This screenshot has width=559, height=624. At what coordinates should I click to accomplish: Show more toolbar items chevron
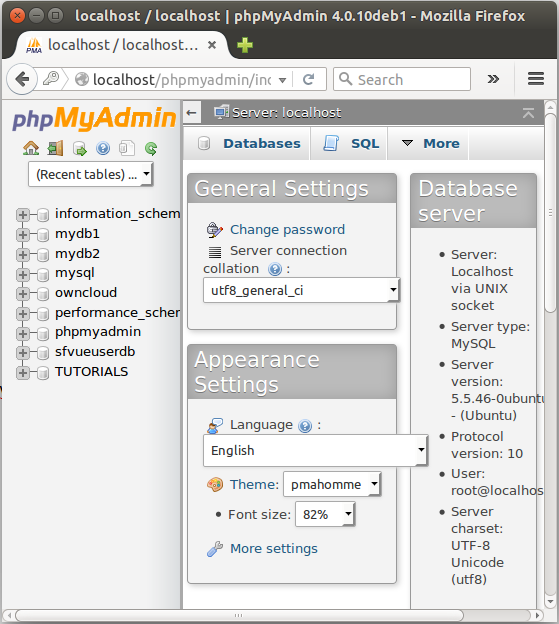493,79
